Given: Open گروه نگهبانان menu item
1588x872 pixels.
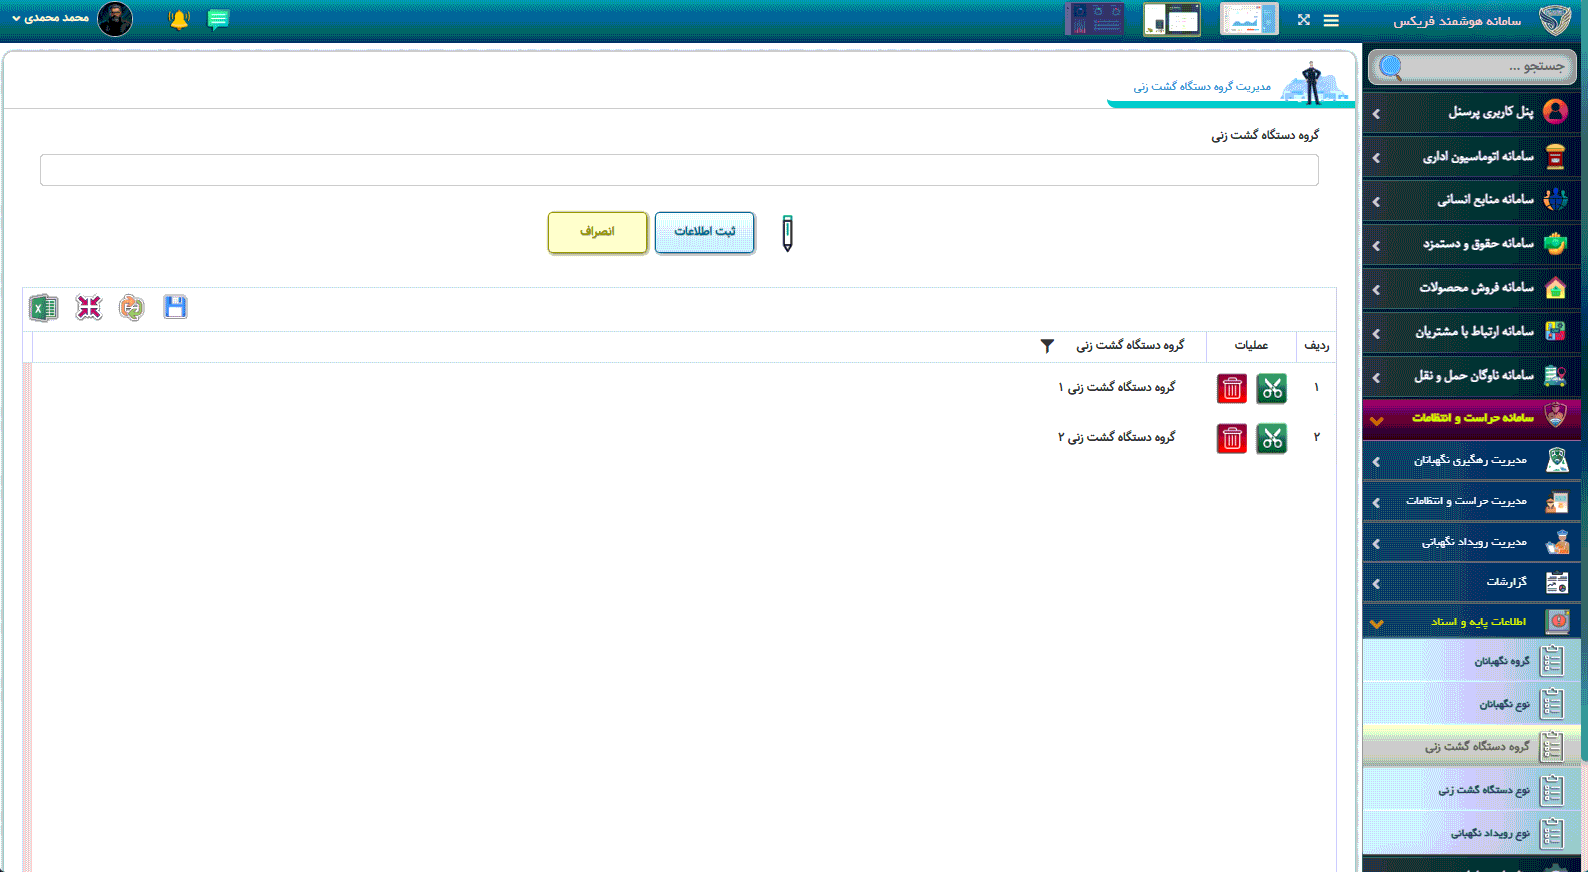Looking at the screenshot, I should click(1500, 661).
